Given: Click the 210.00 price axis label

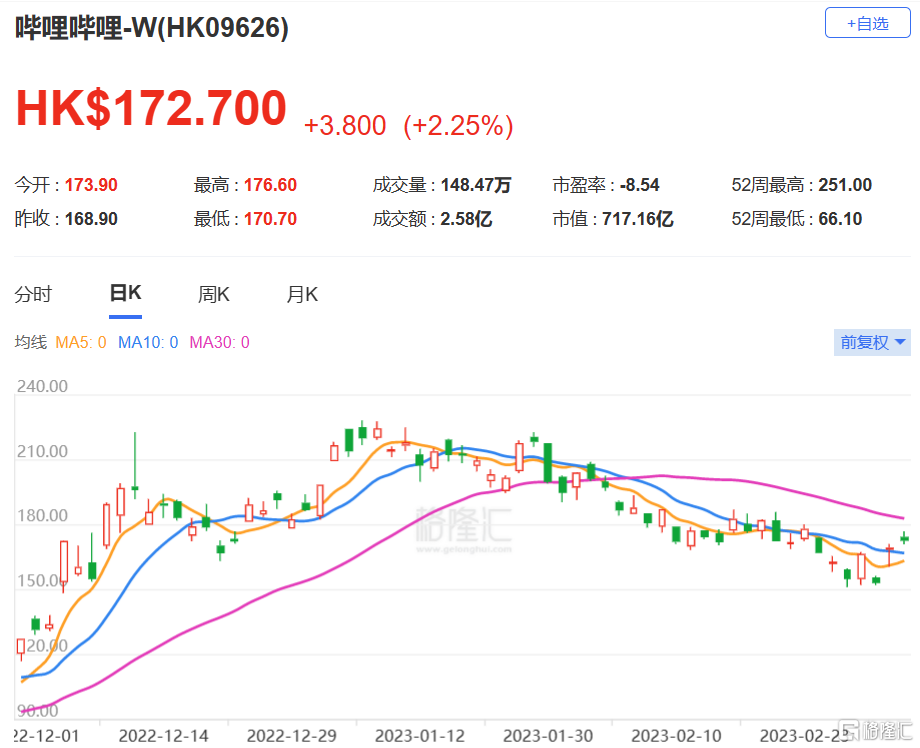Looking at the screenshot, I should [42, 451].
